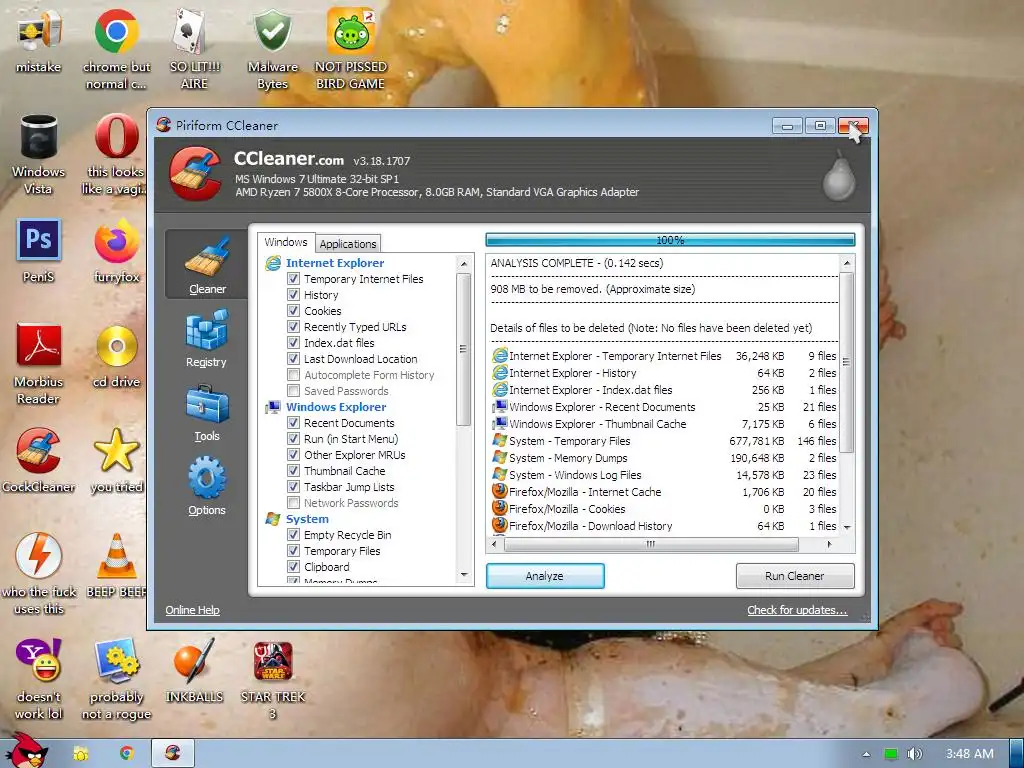Select 'System - Memory Dumps' result row

pos(664,458)
